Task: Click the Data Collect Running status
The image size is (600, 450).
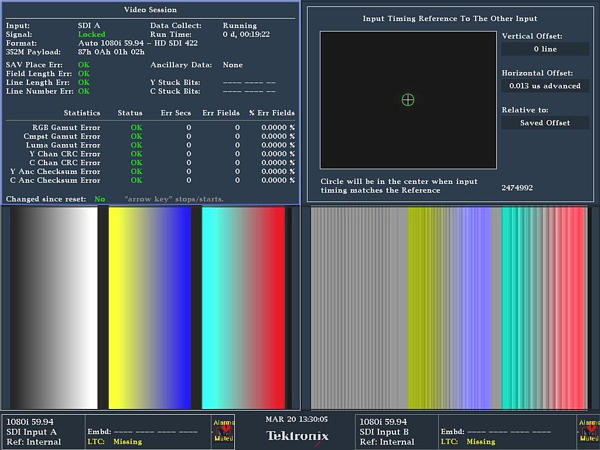Action: pos(240,25)
